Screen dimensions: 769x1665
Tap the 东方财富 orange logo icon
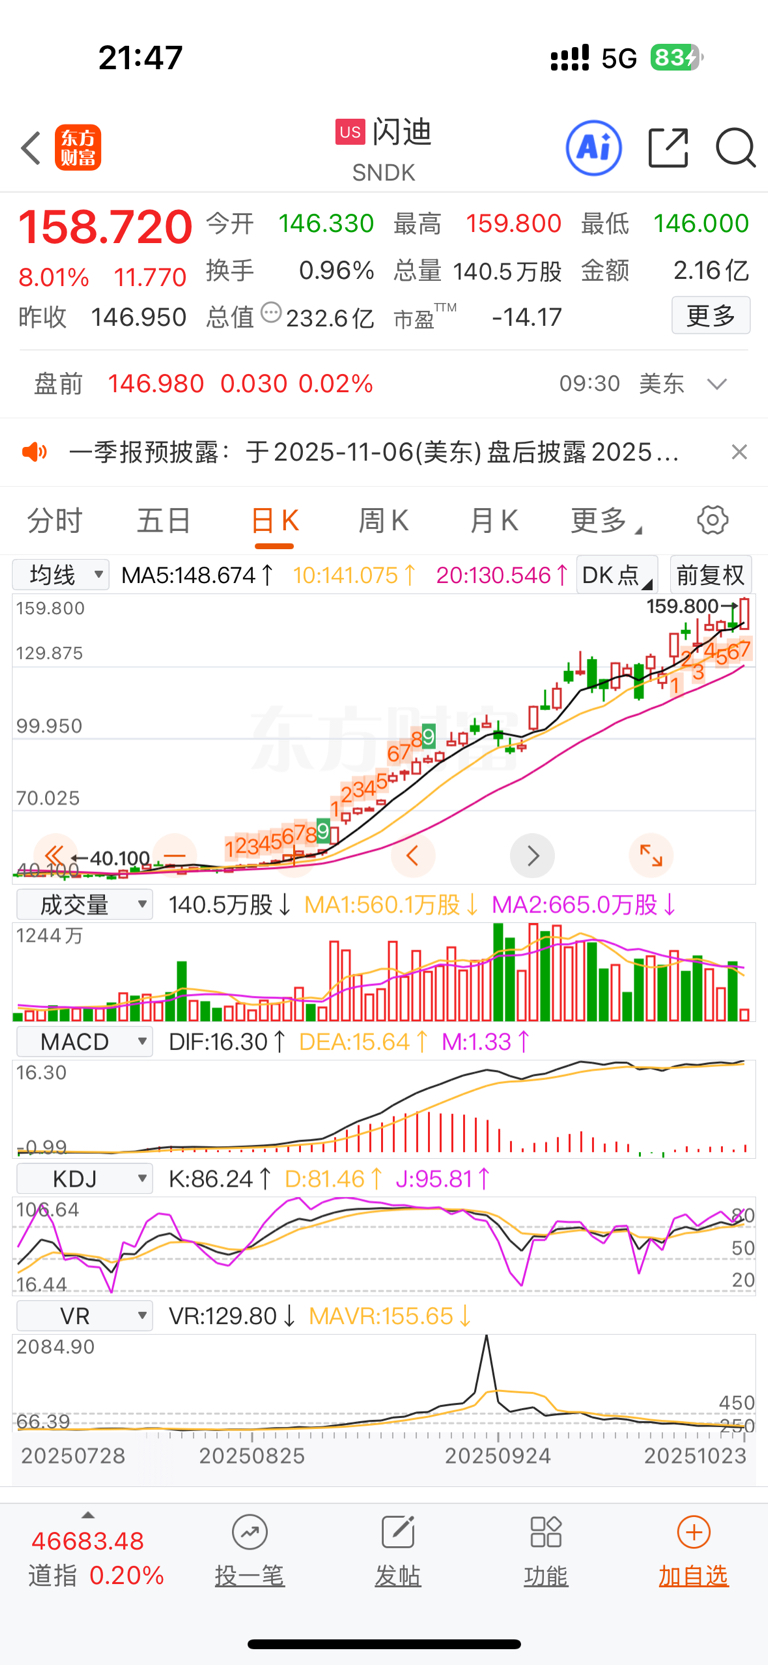[x=78, y=148]
